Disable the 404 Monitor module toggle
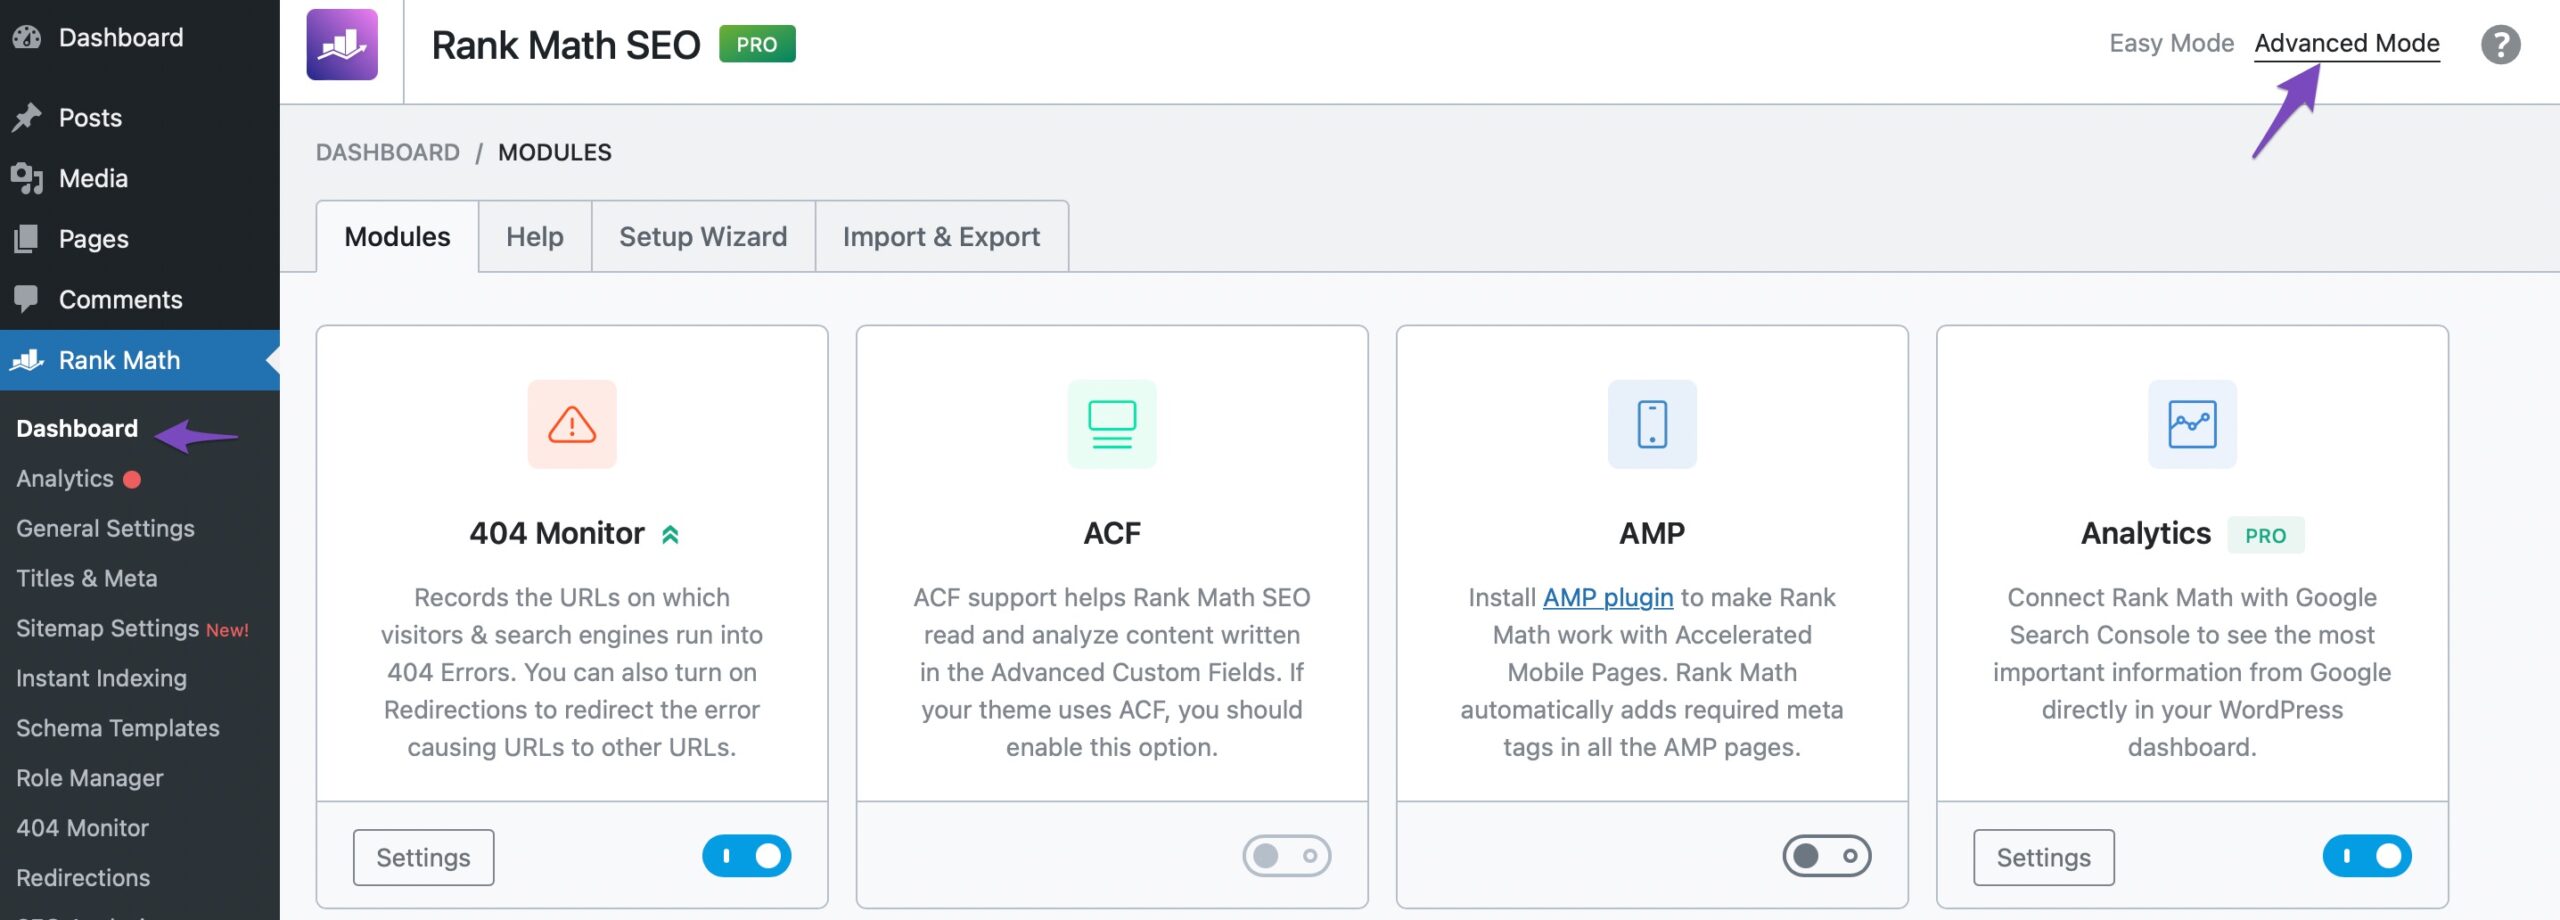The width and height of the screenshot is (2560, 920). pos(747,856)
